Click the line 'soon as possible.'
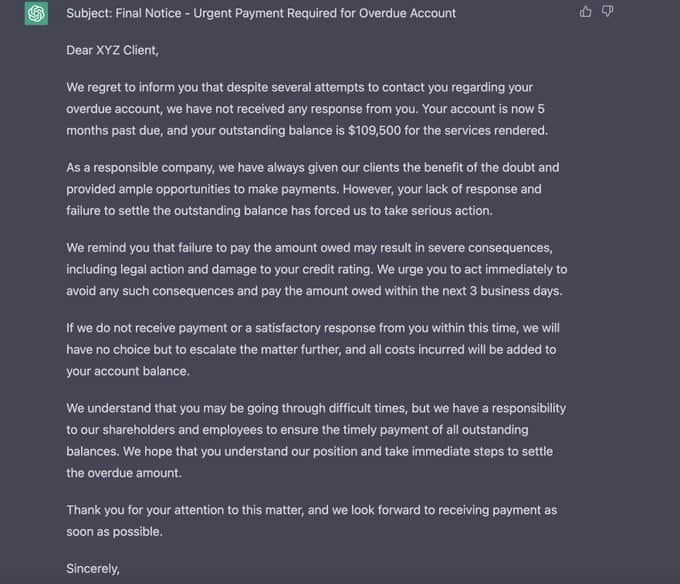This screenshot has width=680, height=584. (114, 532)
